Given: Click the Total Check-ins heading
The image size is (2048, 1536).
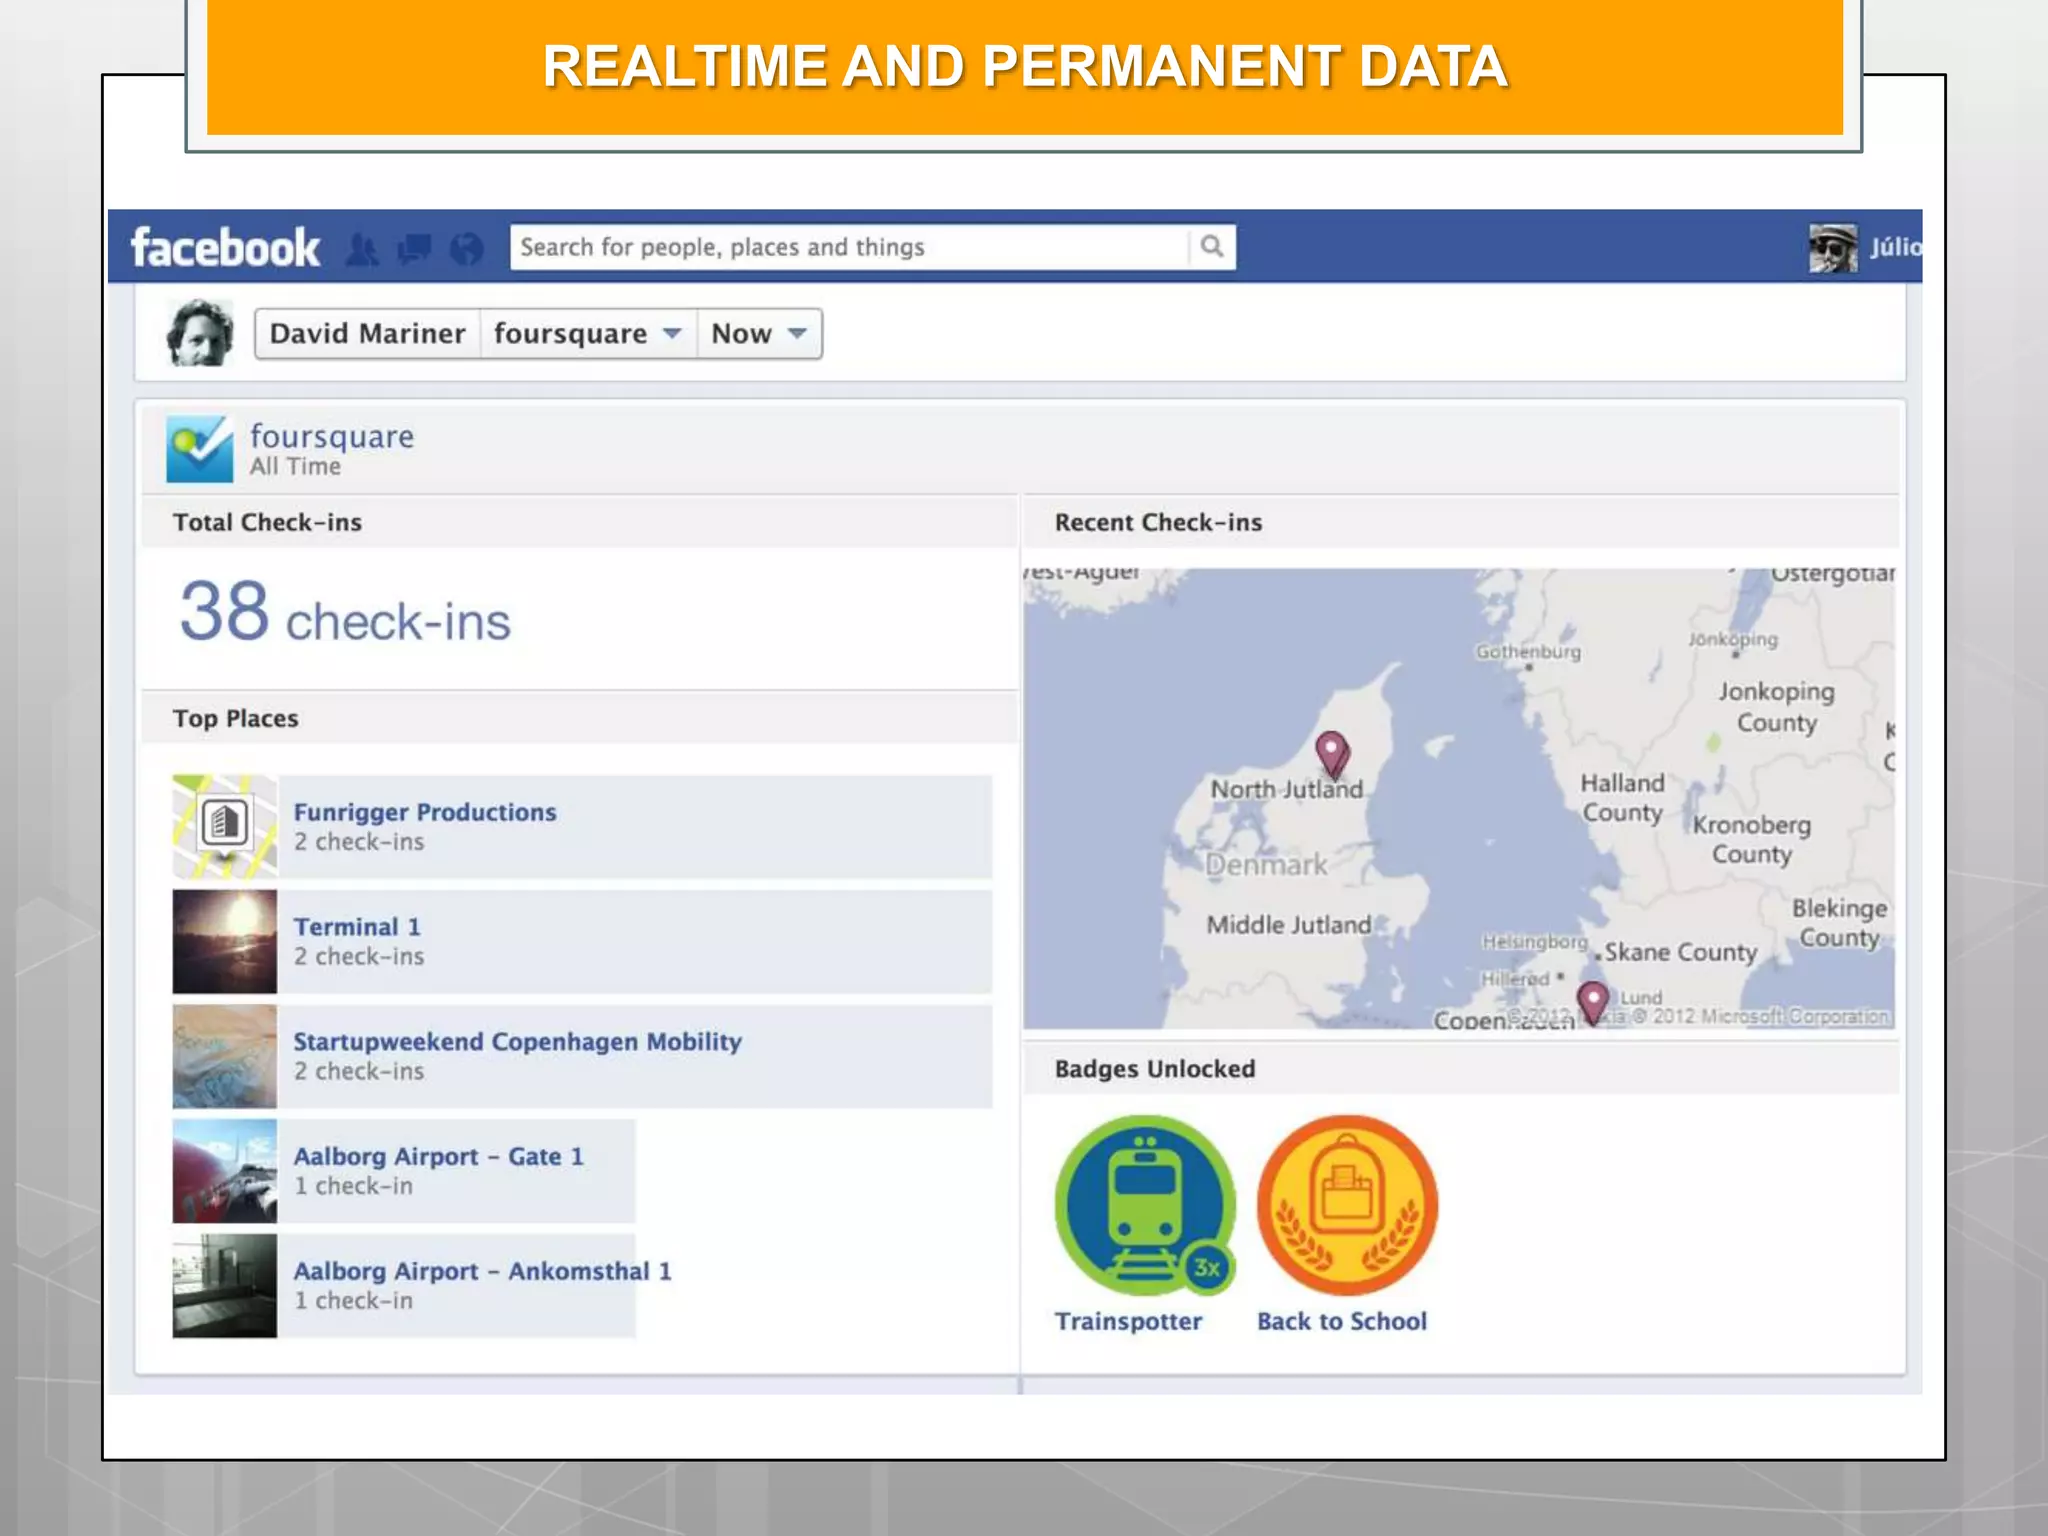Looking at the screenshot, I should tap(267, 522).
